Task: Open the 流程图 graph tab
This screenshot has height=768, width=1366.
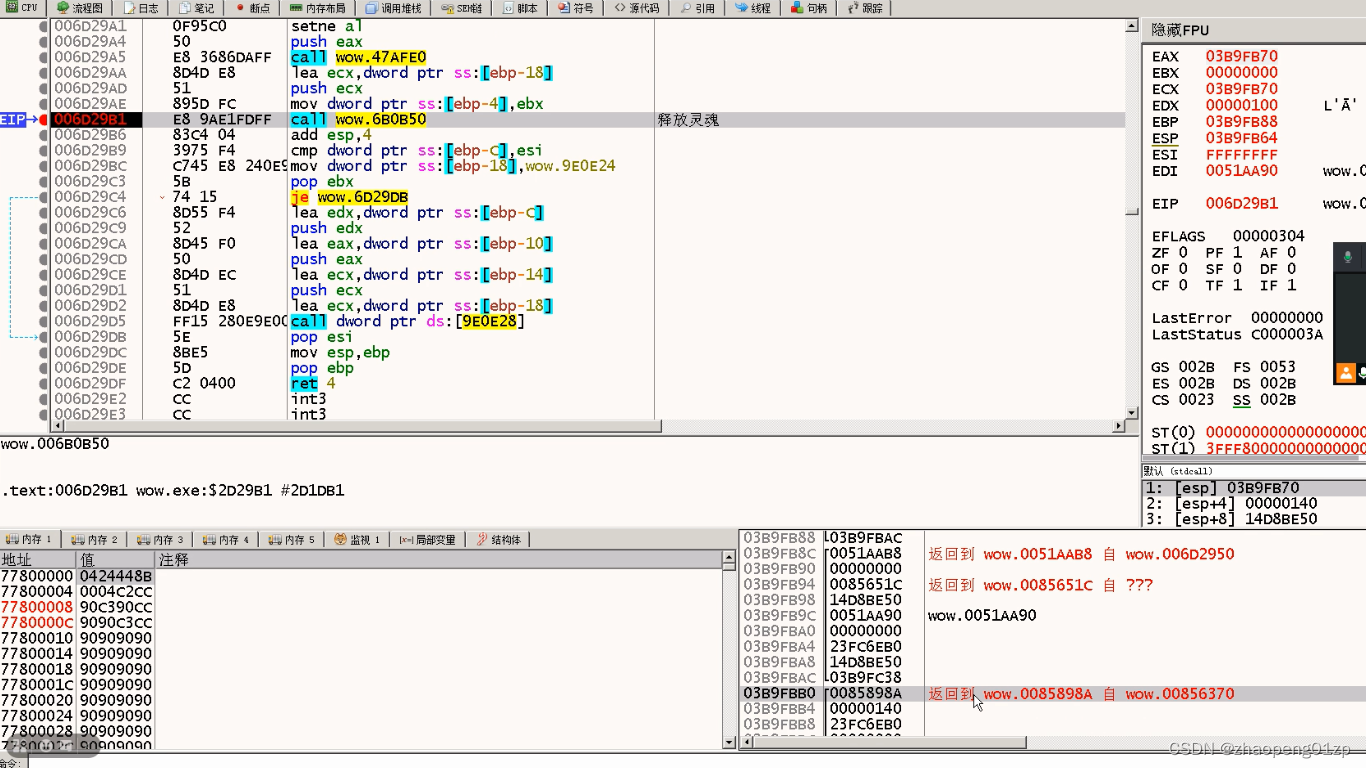Action: tap(81, 8)
